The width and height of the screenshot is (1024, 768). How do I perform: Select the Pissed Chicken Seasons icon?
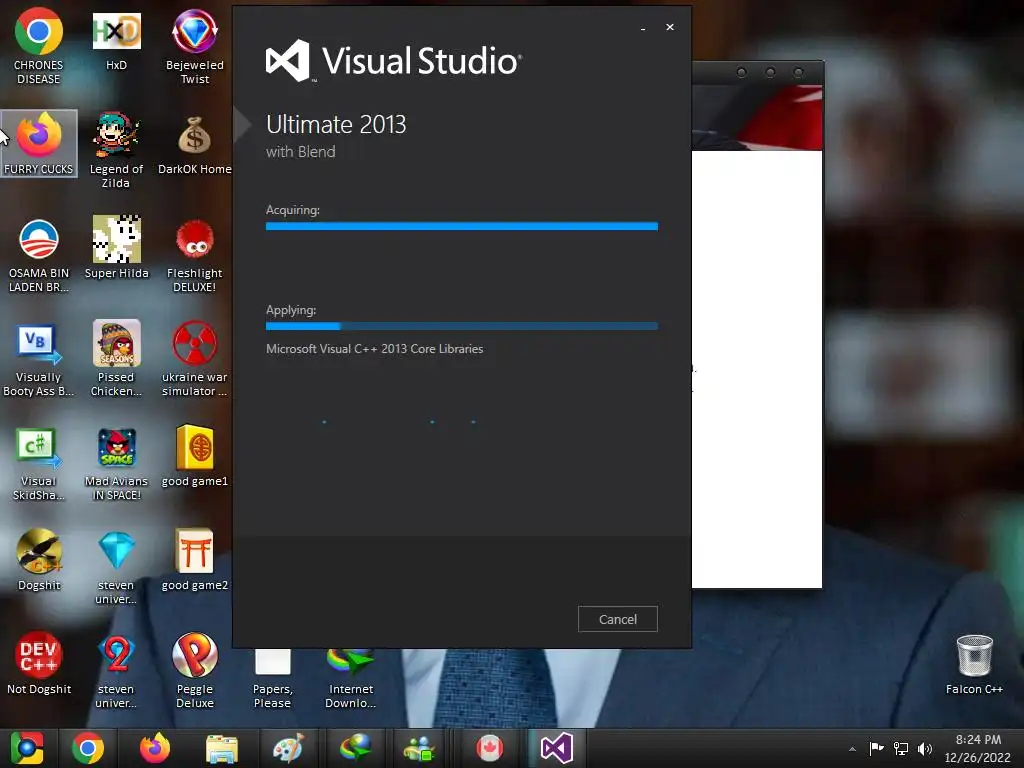click(116, 358)
